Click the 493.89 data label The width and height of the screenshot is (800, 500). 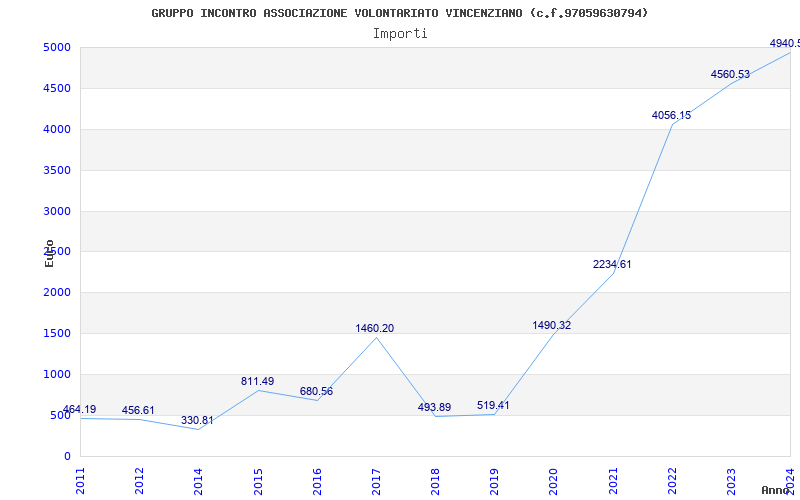coord(434,407)
